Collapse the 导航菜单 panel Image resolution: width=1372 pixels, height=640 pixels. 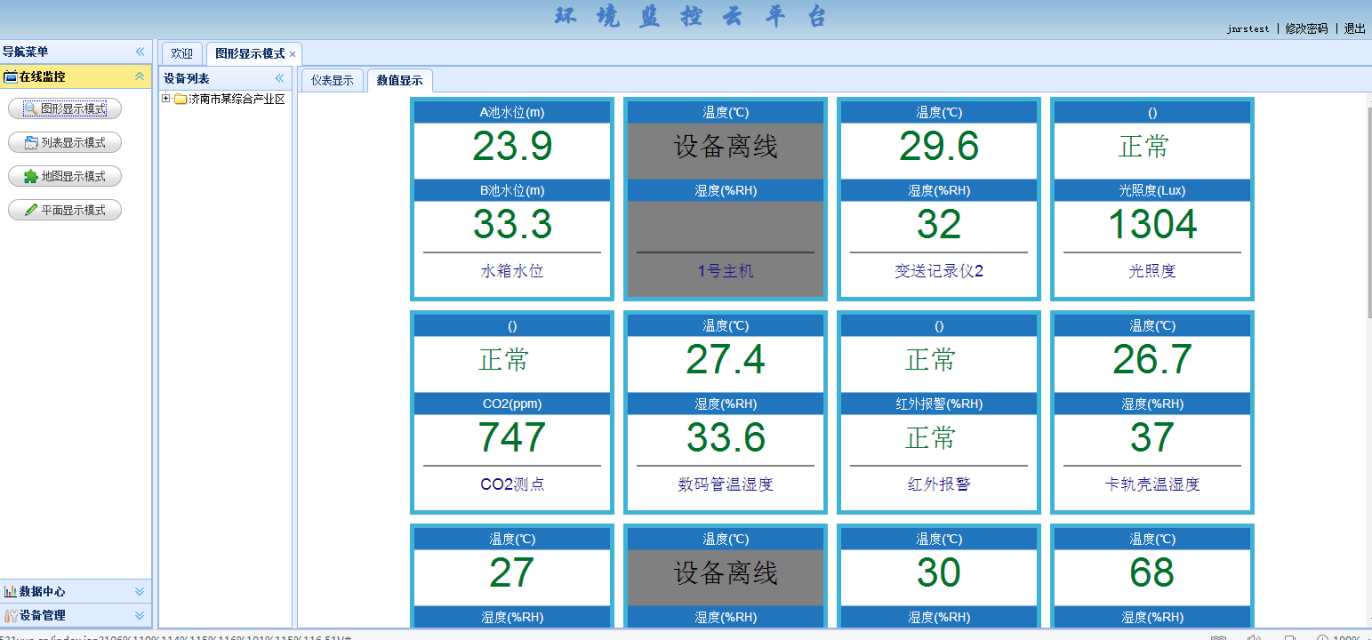tap(139, 50)
